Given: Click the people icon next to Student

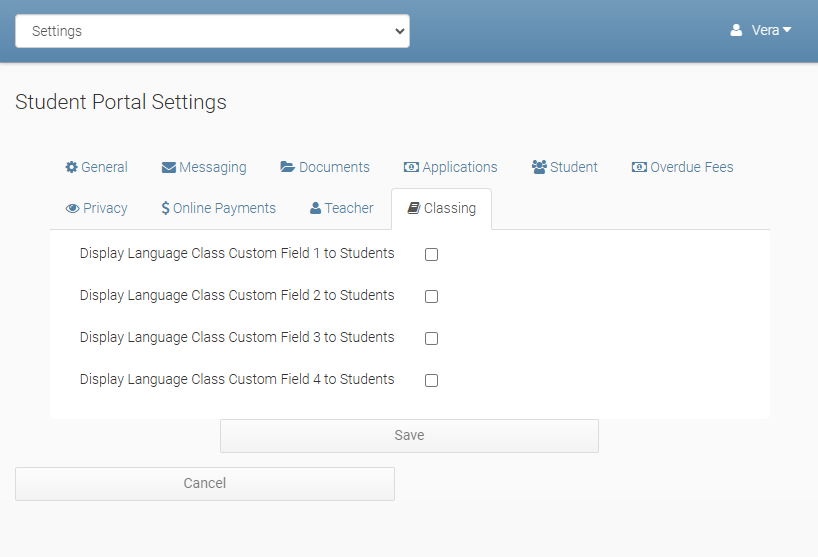Looking at the screenshot, I should pyautogui.click(x=539, y=167).
